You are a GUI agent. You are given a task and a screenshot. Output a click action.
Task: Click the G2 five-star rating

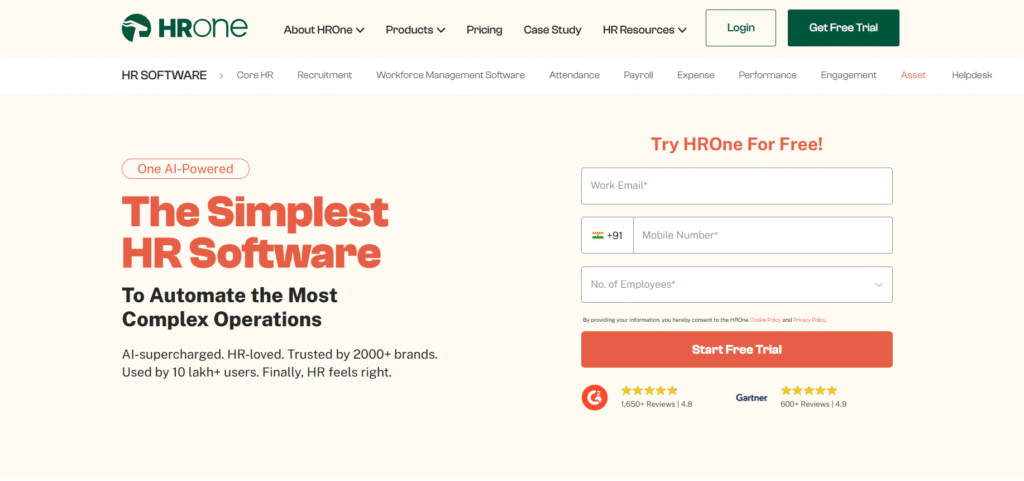pyautogui.click(x=649, y=390)
